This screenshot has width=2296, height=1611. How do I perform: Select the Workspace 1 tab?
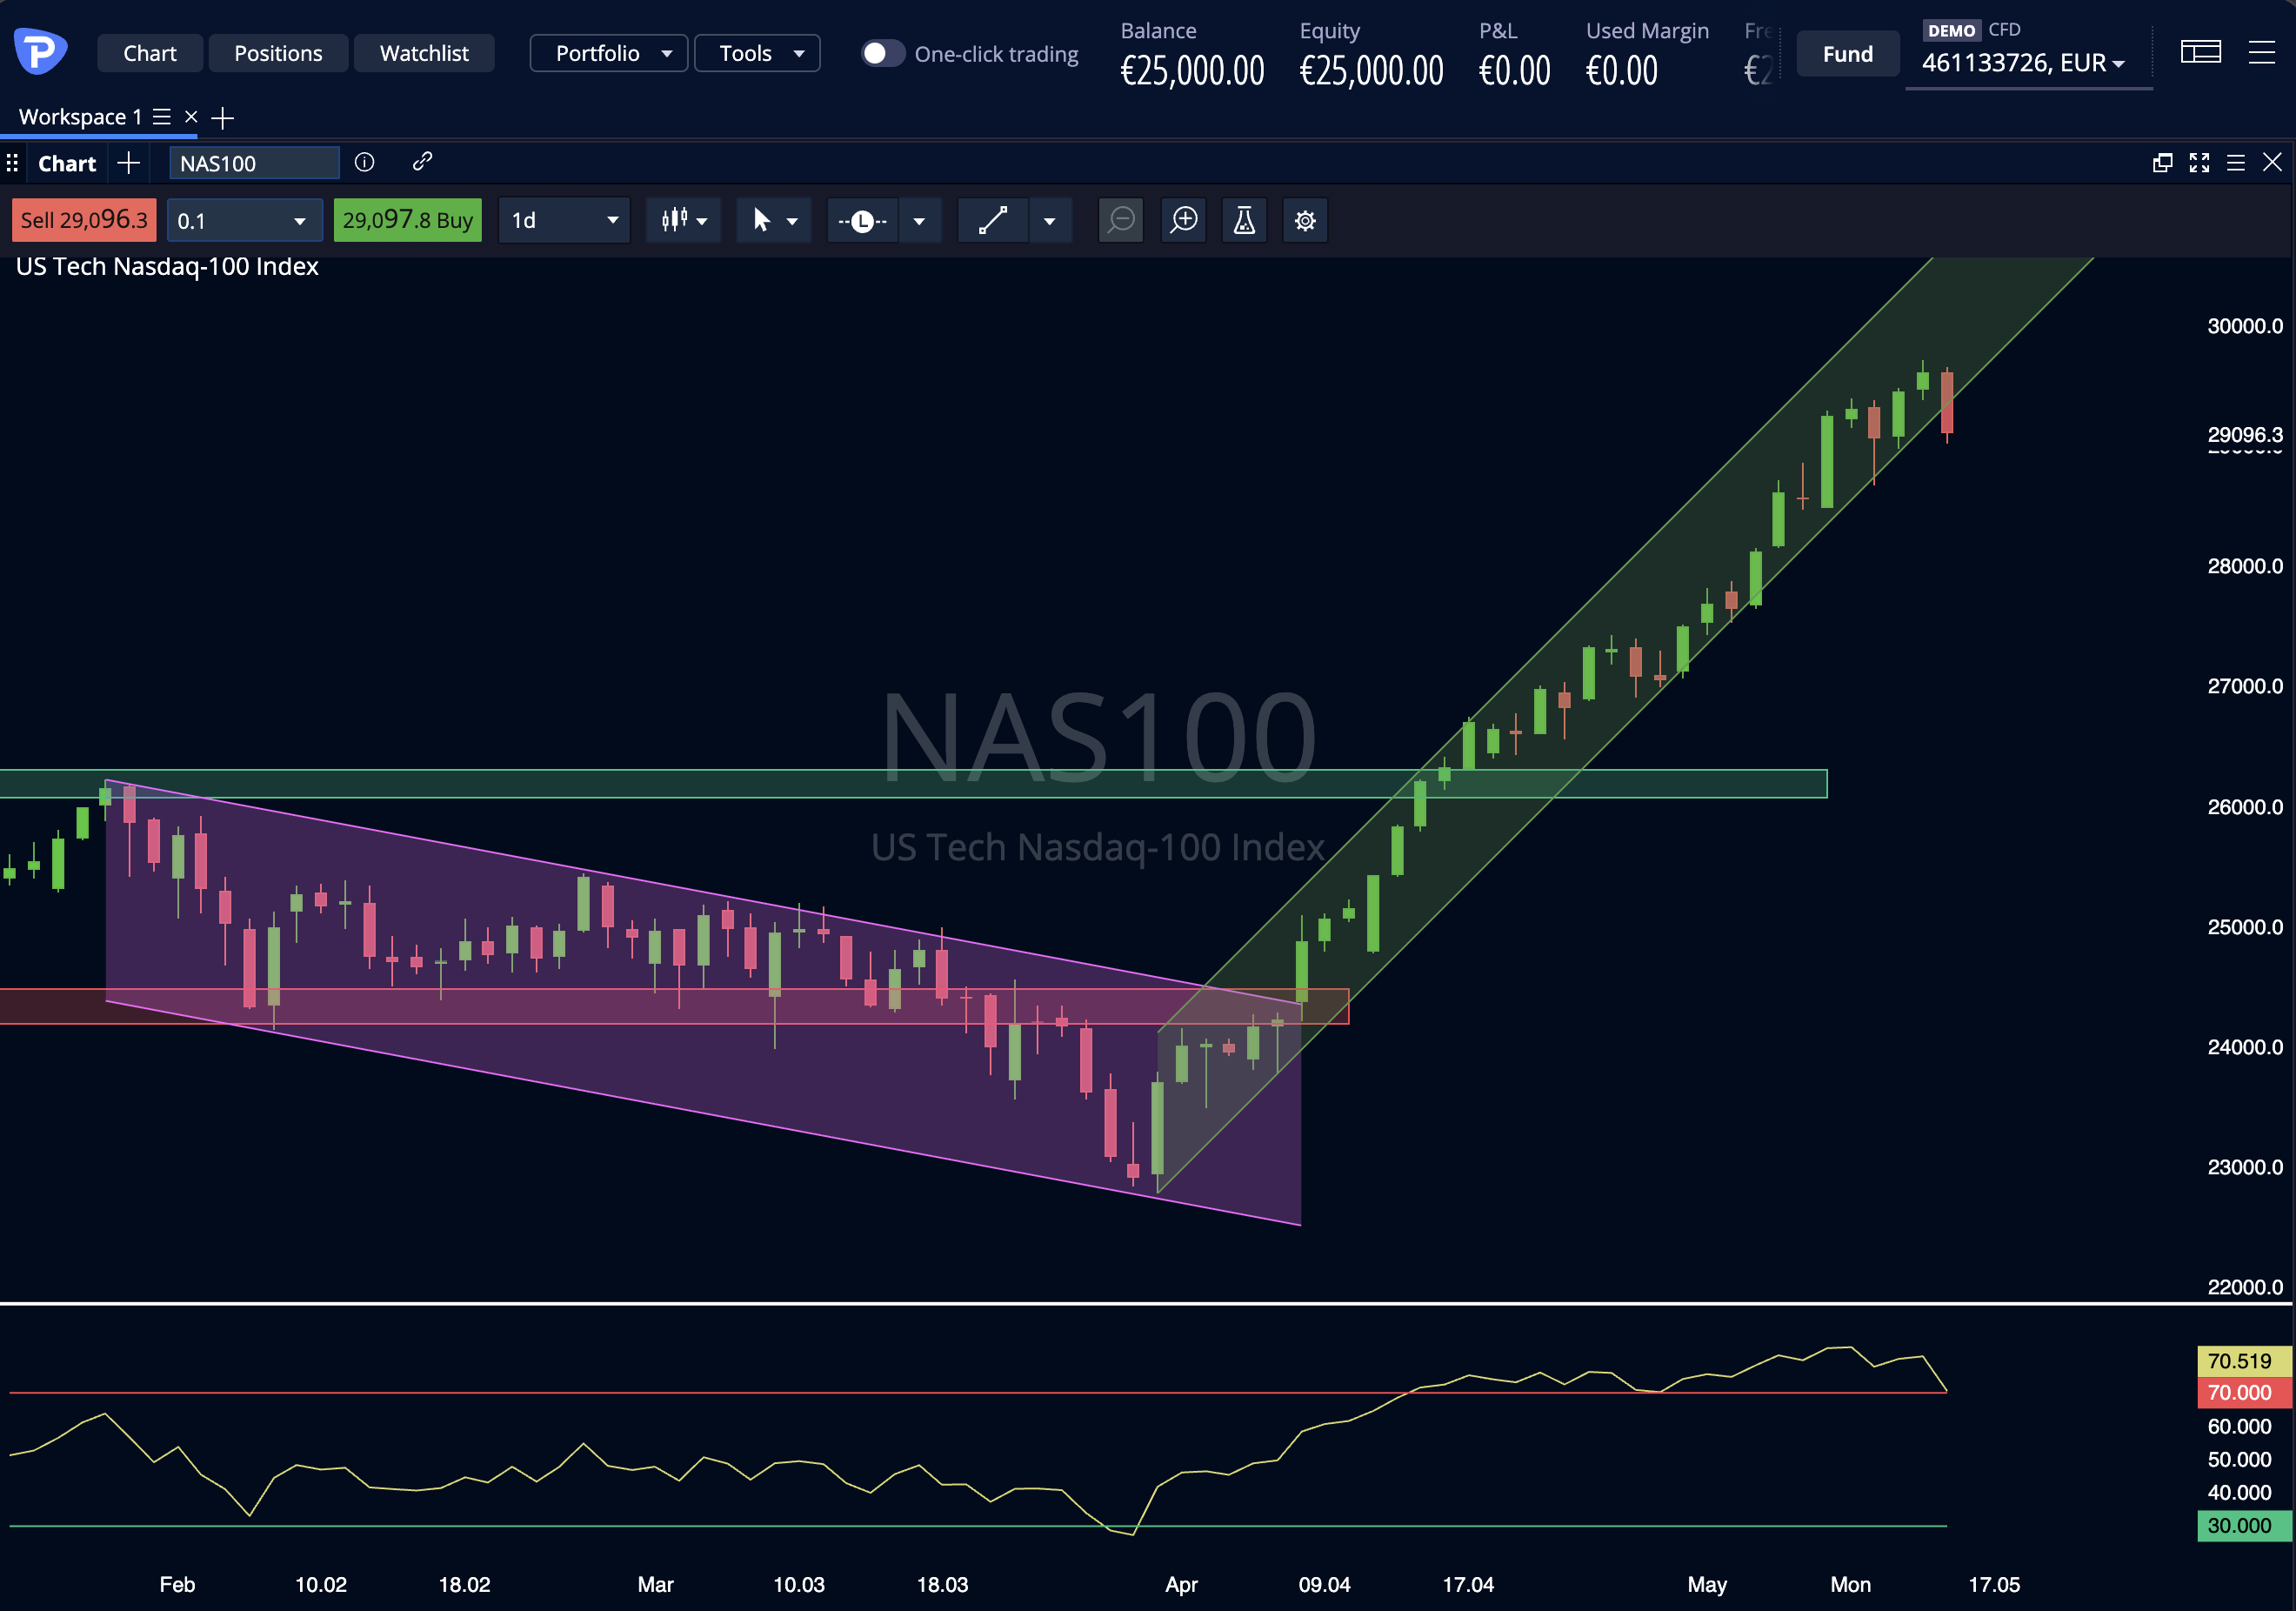(80, 117)
